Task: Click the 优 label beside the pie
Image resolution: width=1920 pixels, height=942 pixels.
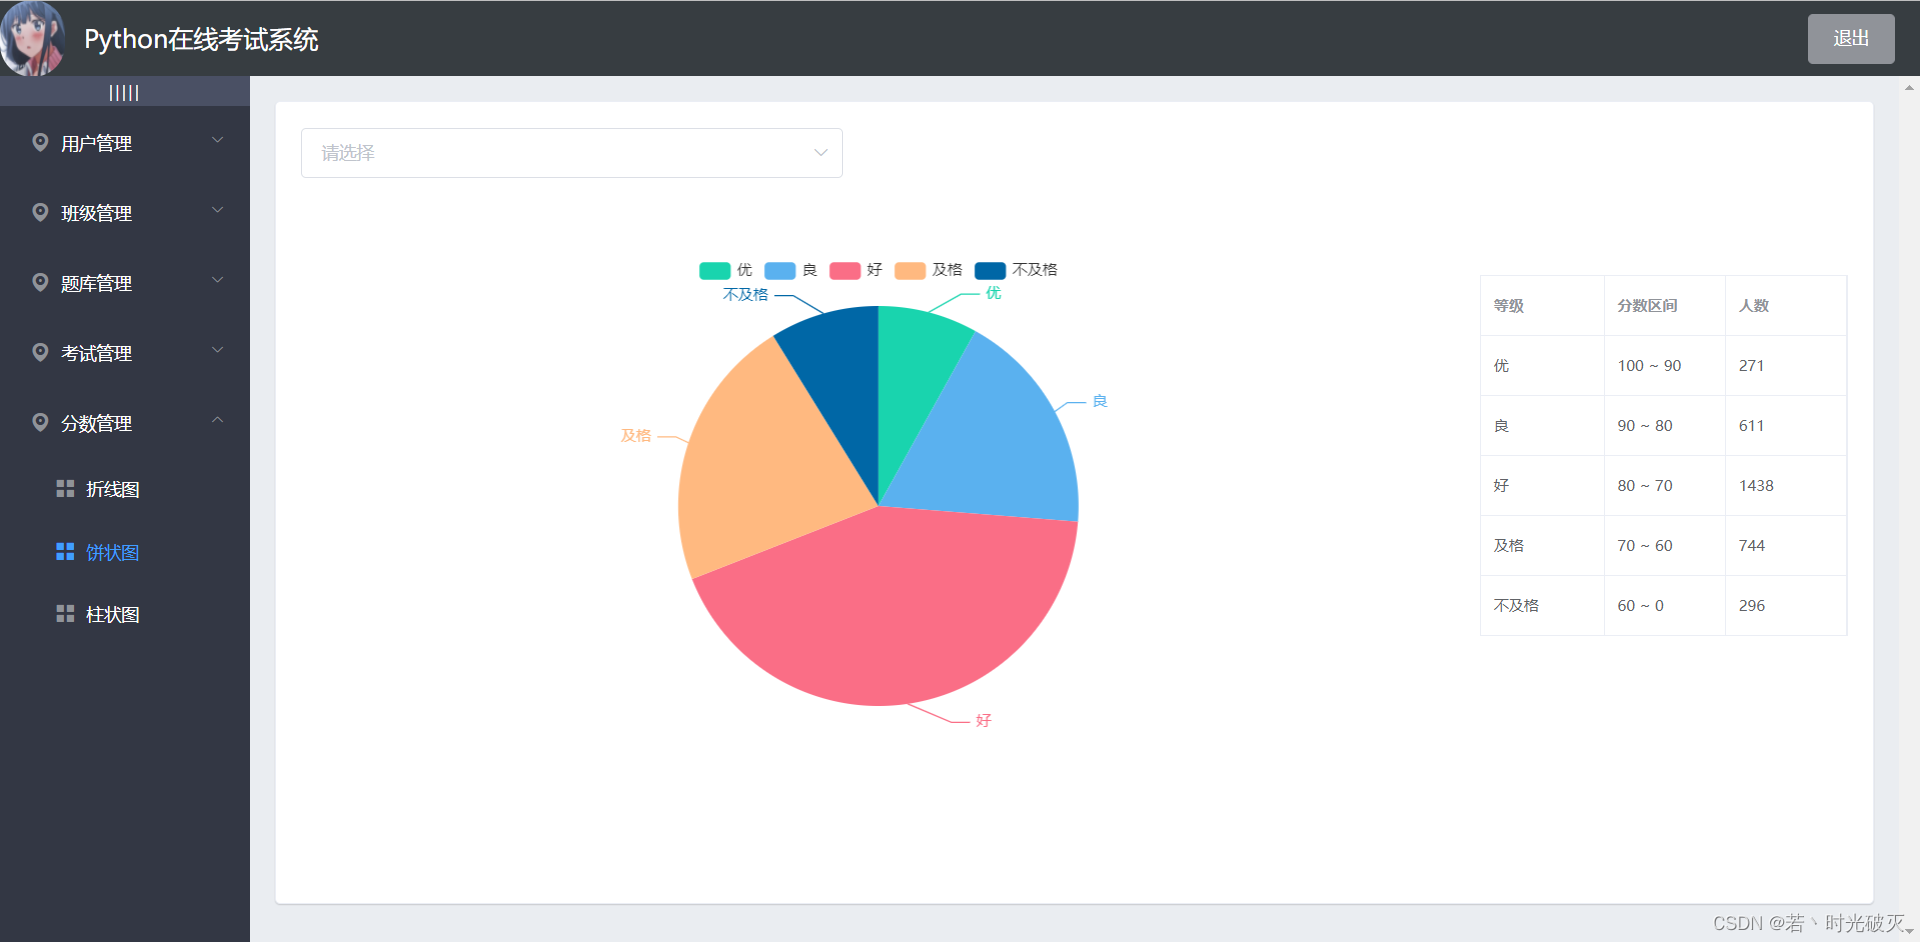Action: pos(993,293)
